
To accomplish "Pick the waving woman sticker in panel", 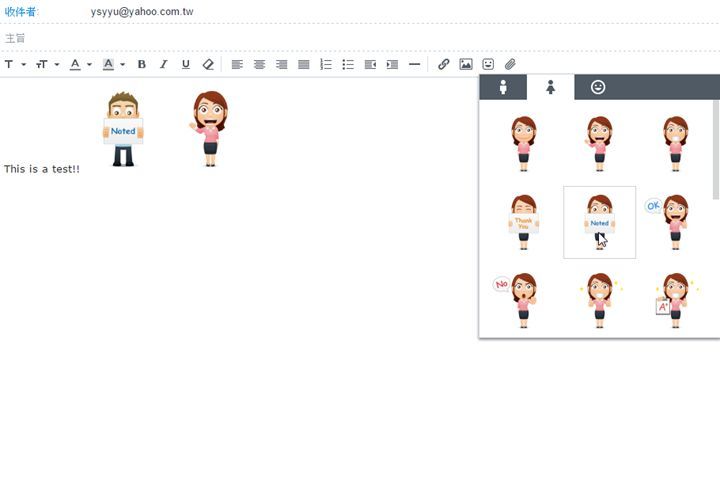I will (599, 143).
